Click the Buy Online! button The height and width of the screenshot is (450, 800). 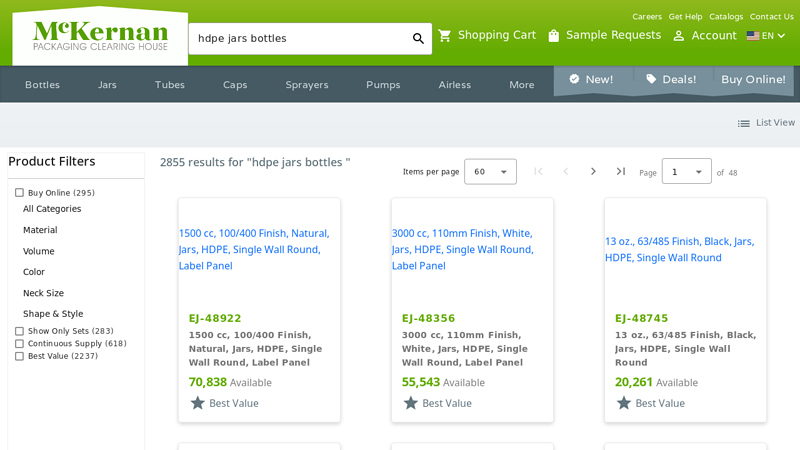[x=753, y=80]
